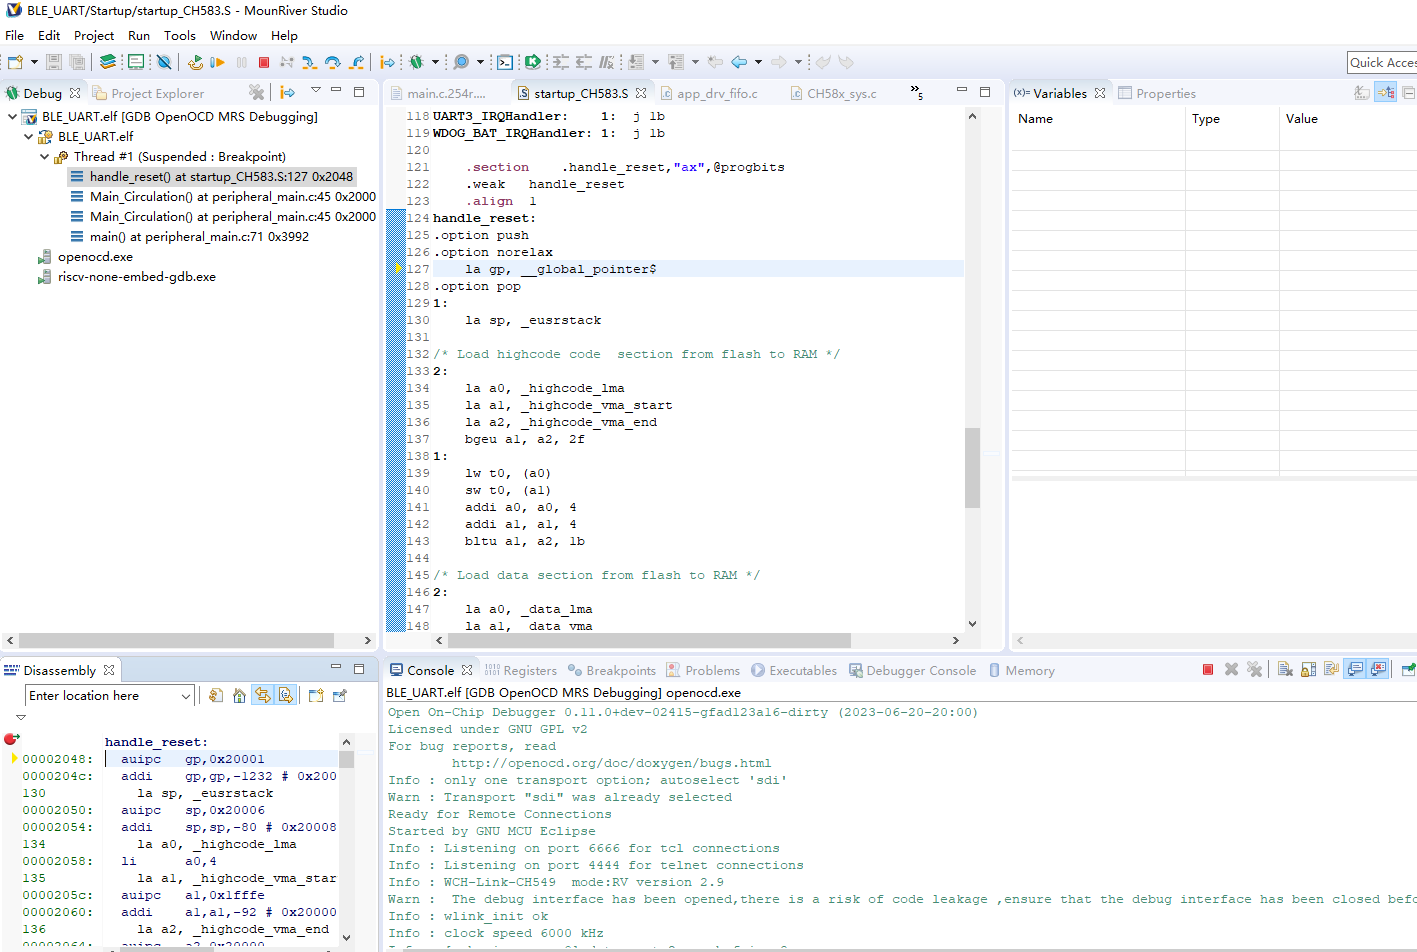
Task: Open the Project menu
Action: click(94, 35)
